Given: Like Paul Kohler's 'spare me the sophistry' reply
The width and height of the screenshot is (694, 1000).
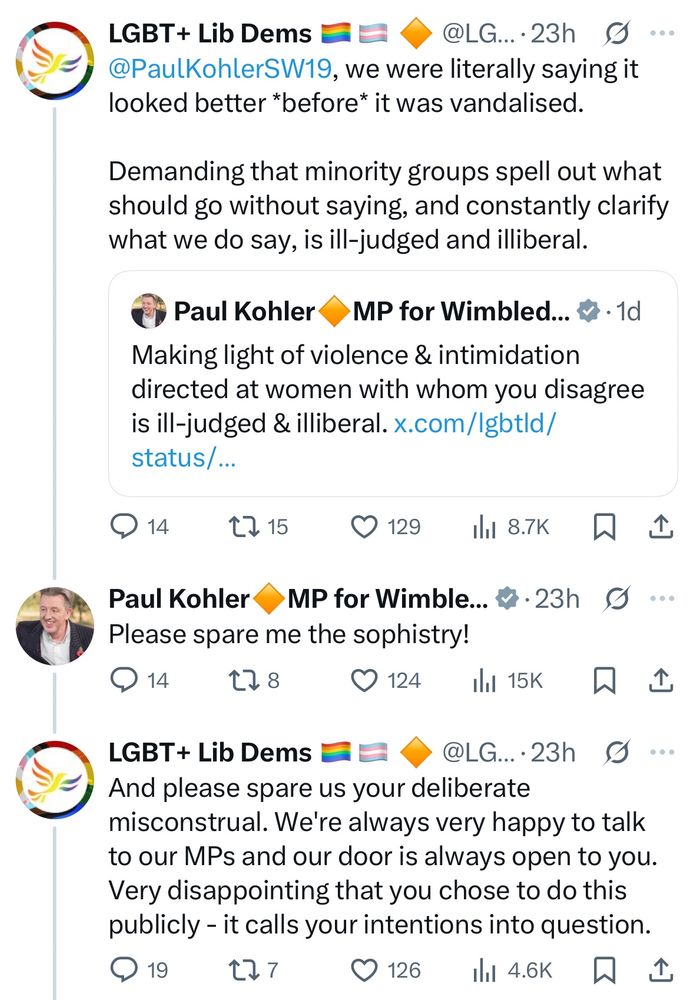Looking at the screenshot, I should tap(367, 681).
